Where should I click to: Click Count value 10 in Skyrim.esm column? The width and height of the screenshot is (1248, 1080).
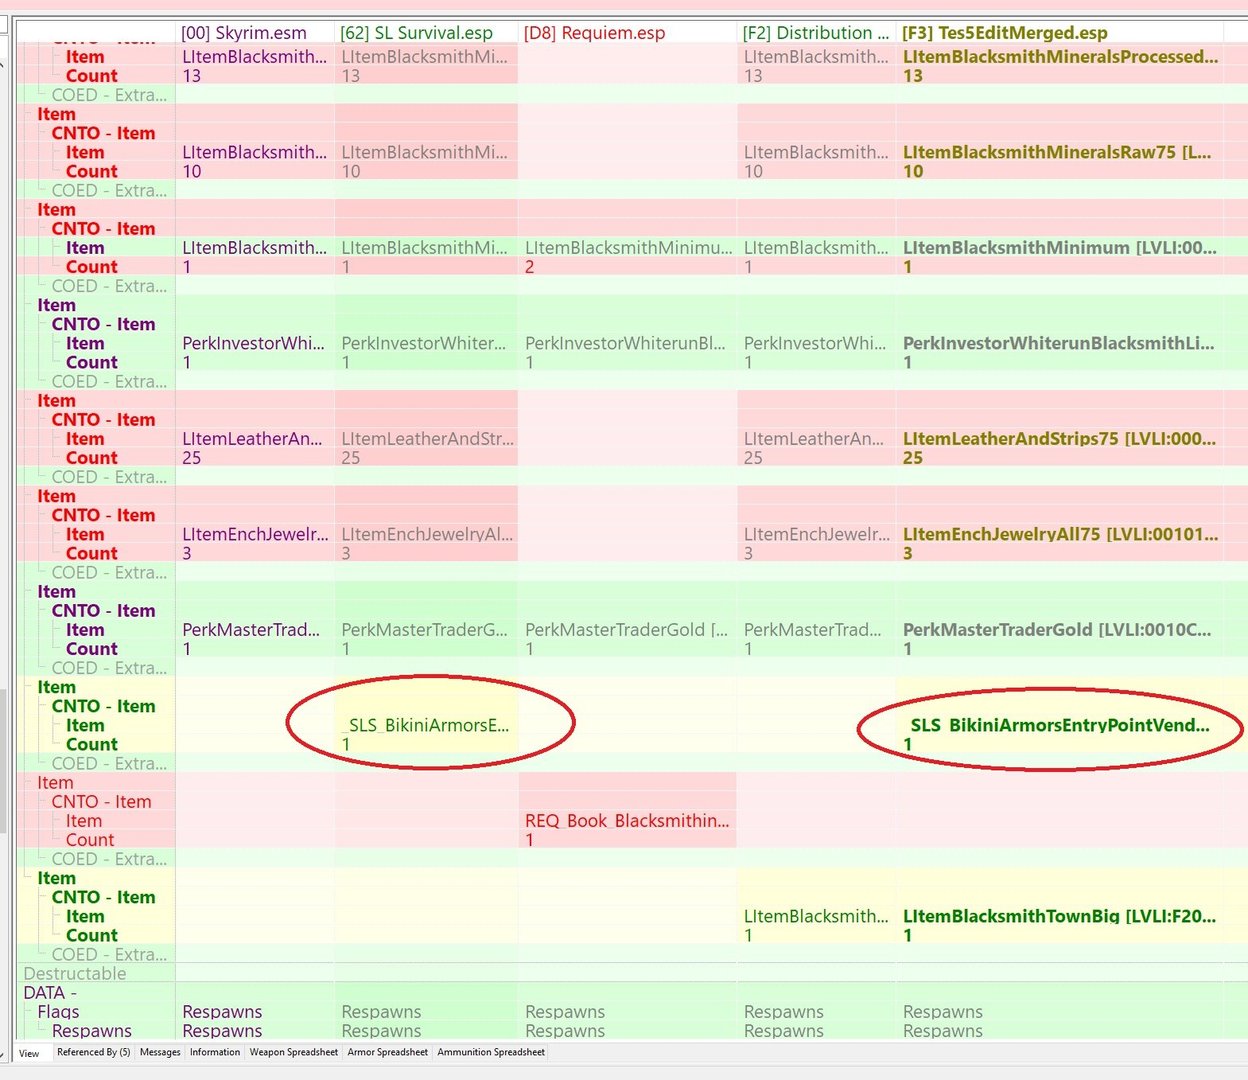[192, 172]
